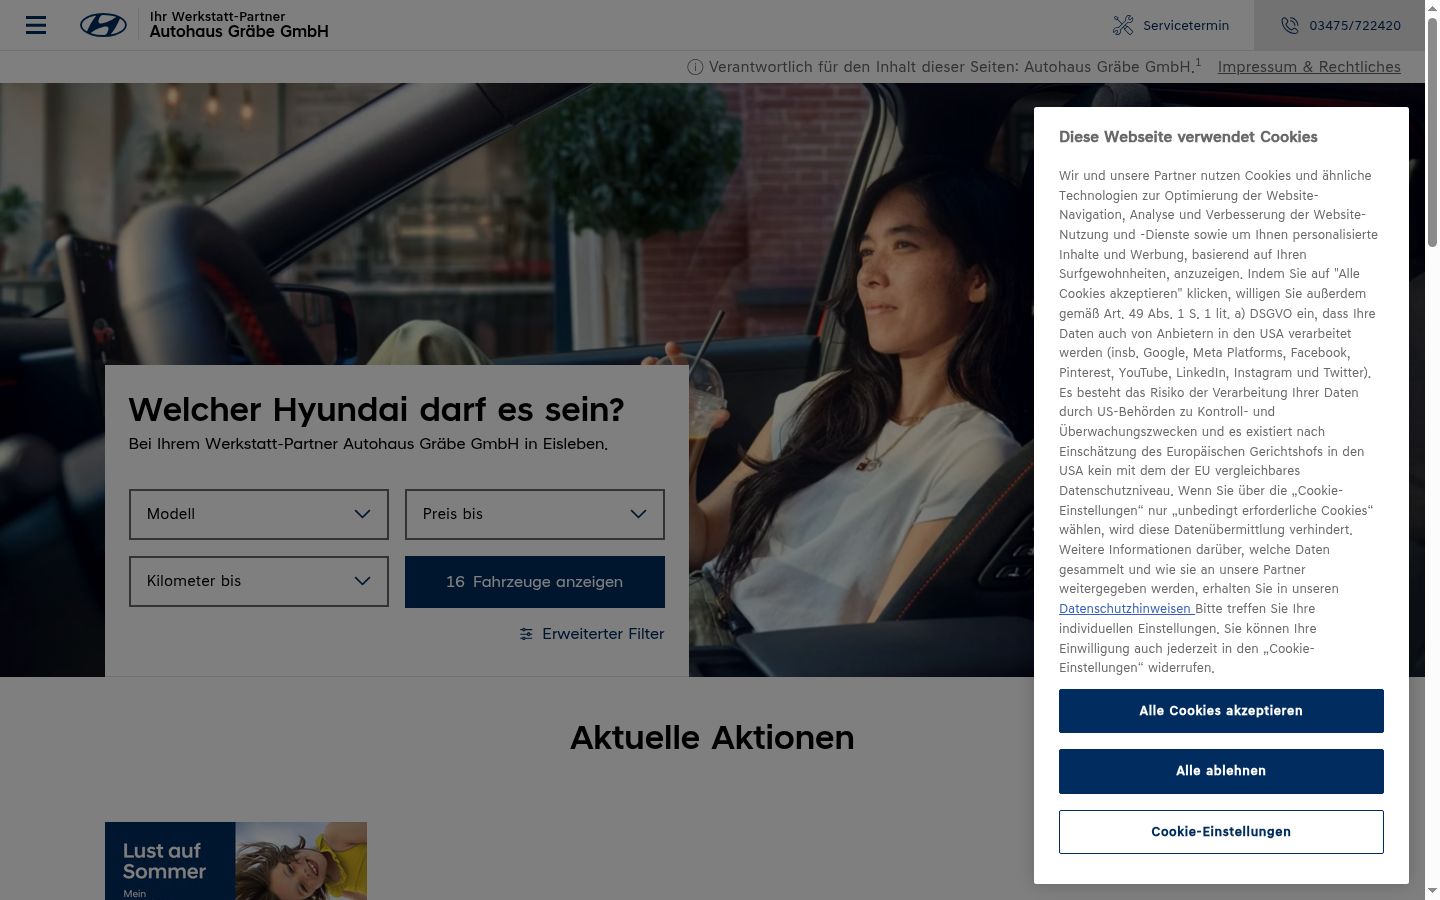
Task: Call the number 03475/722420
Action: click(1340, 25)
